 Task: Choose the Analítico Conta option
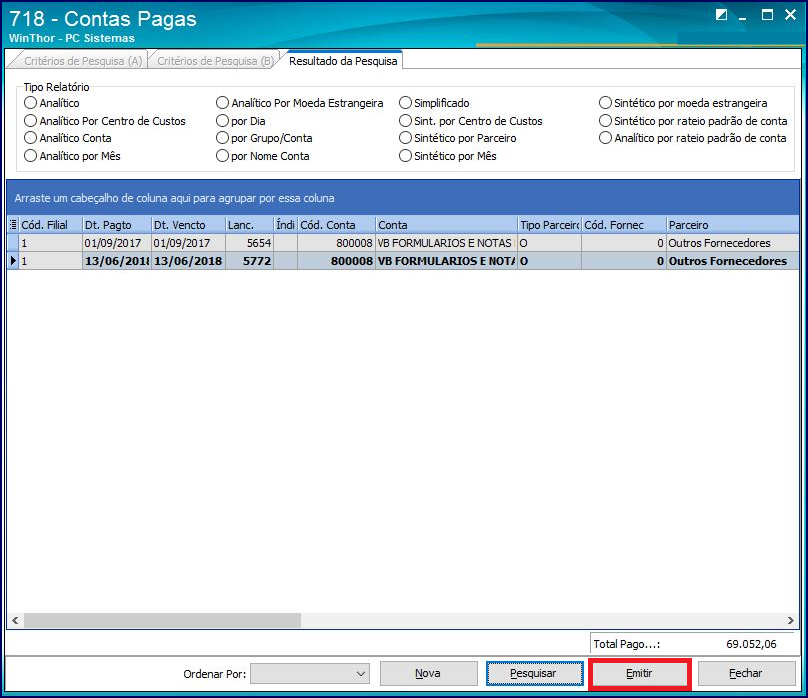[68, 138]
